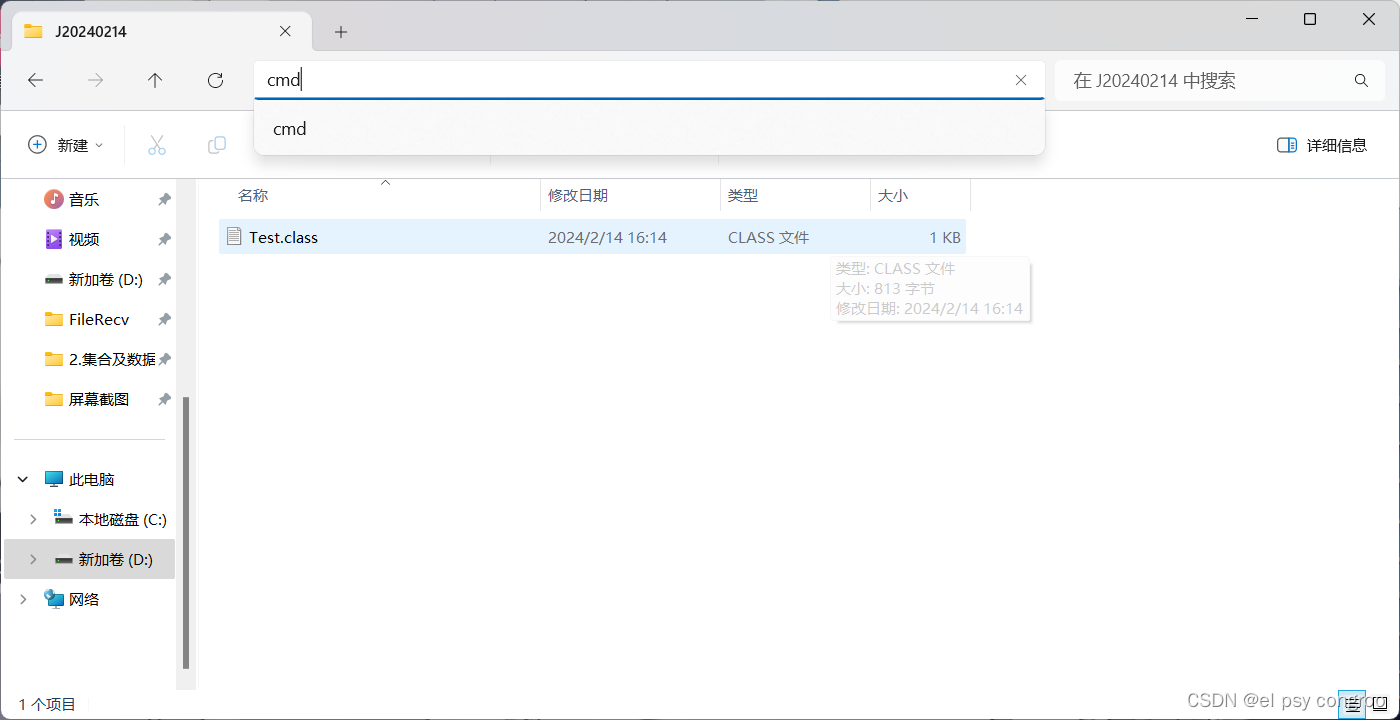
Task: Click the 1 KB size cell
Action: click(945, 237)
